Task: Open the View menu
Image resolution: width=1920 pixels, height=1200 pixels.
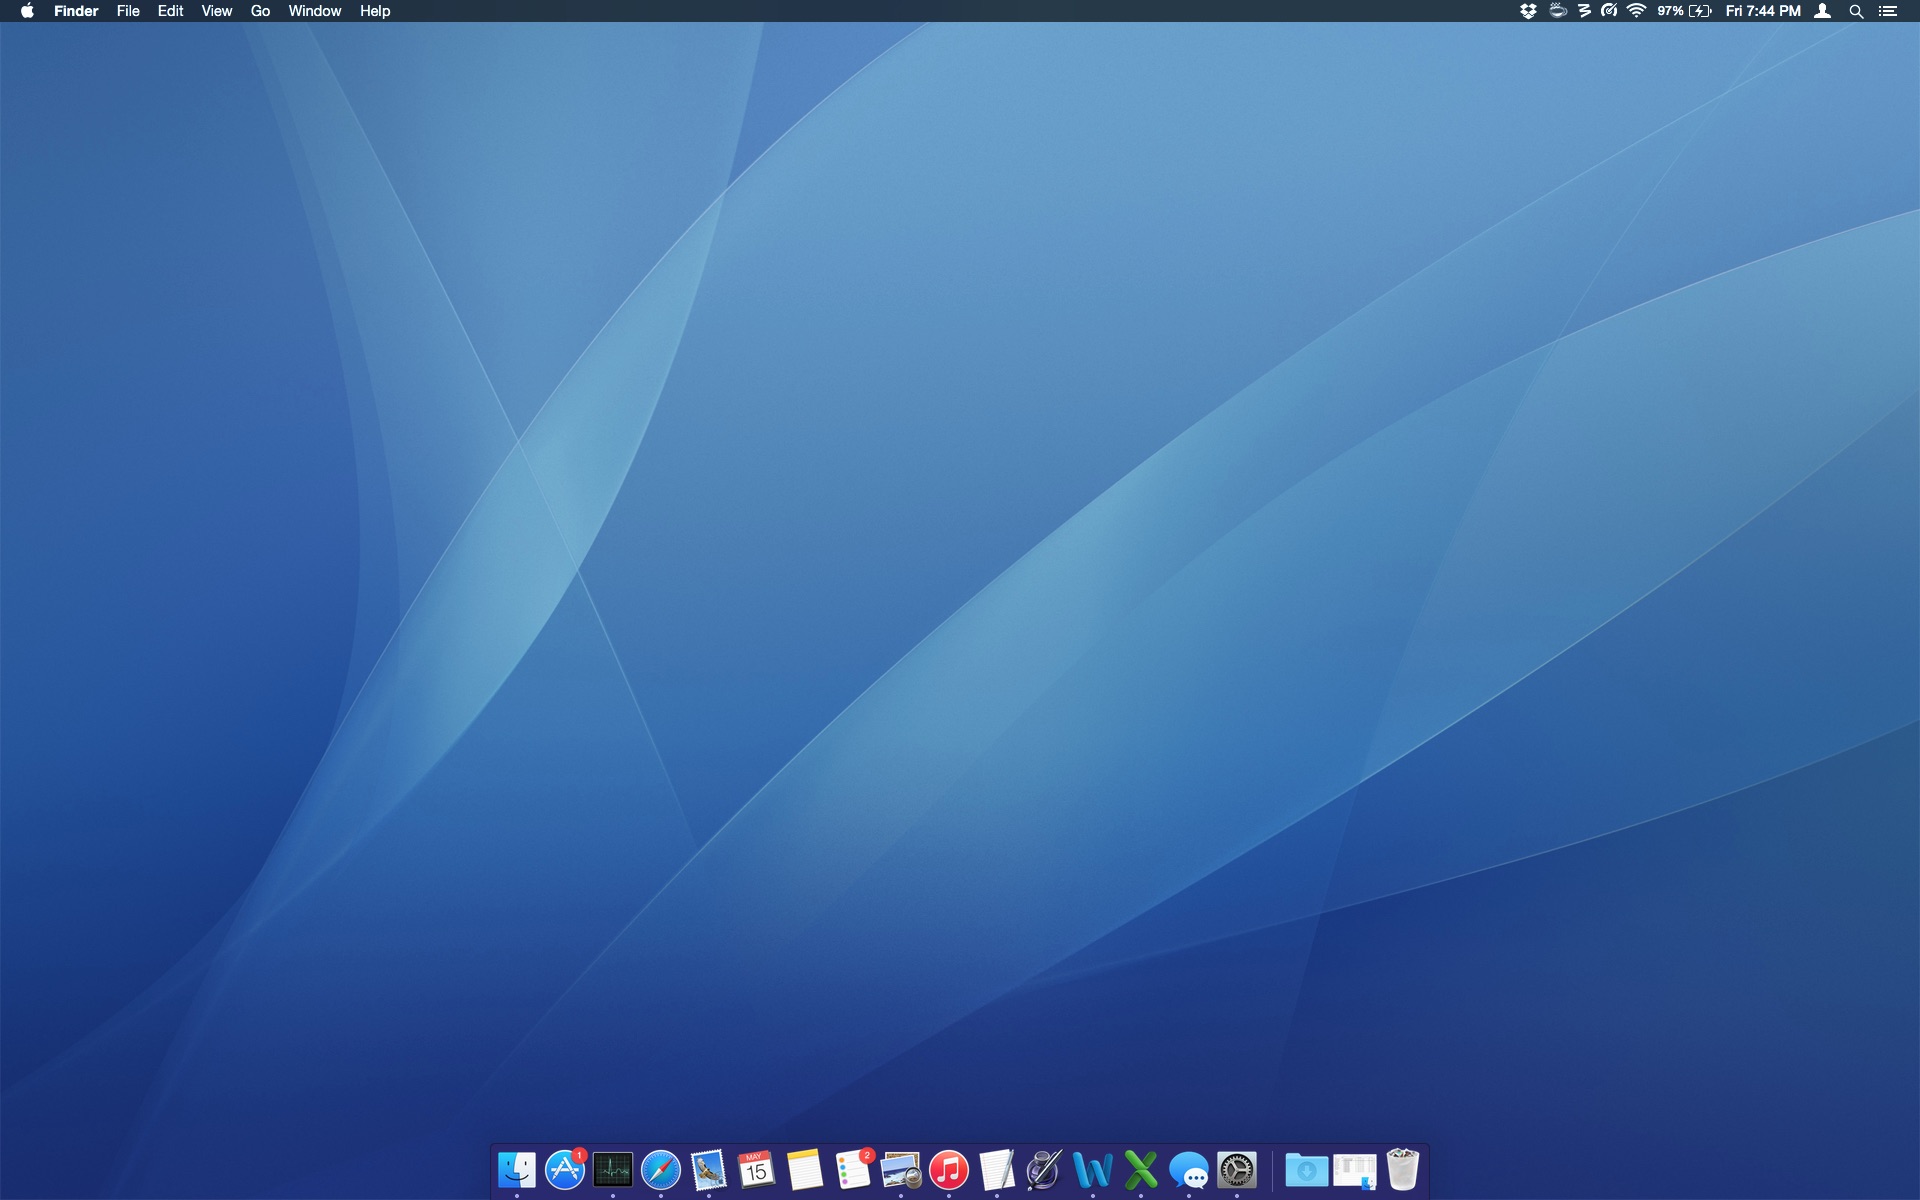Action: (x=217, y=11)
